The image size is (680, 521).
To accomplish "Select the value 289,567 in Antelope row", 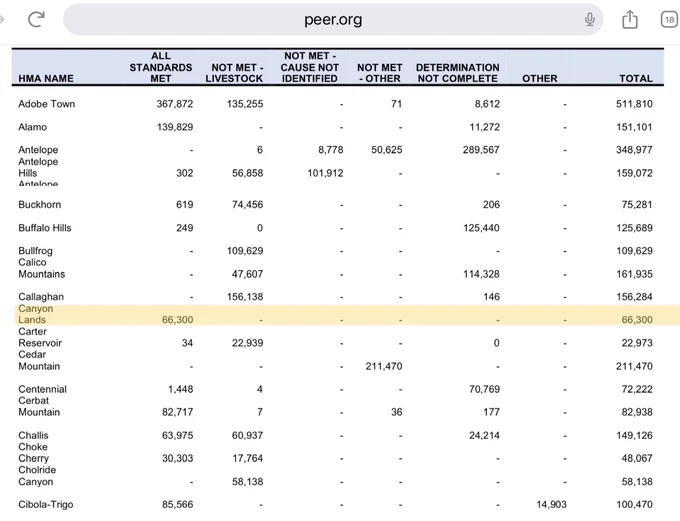I will 481,150.
